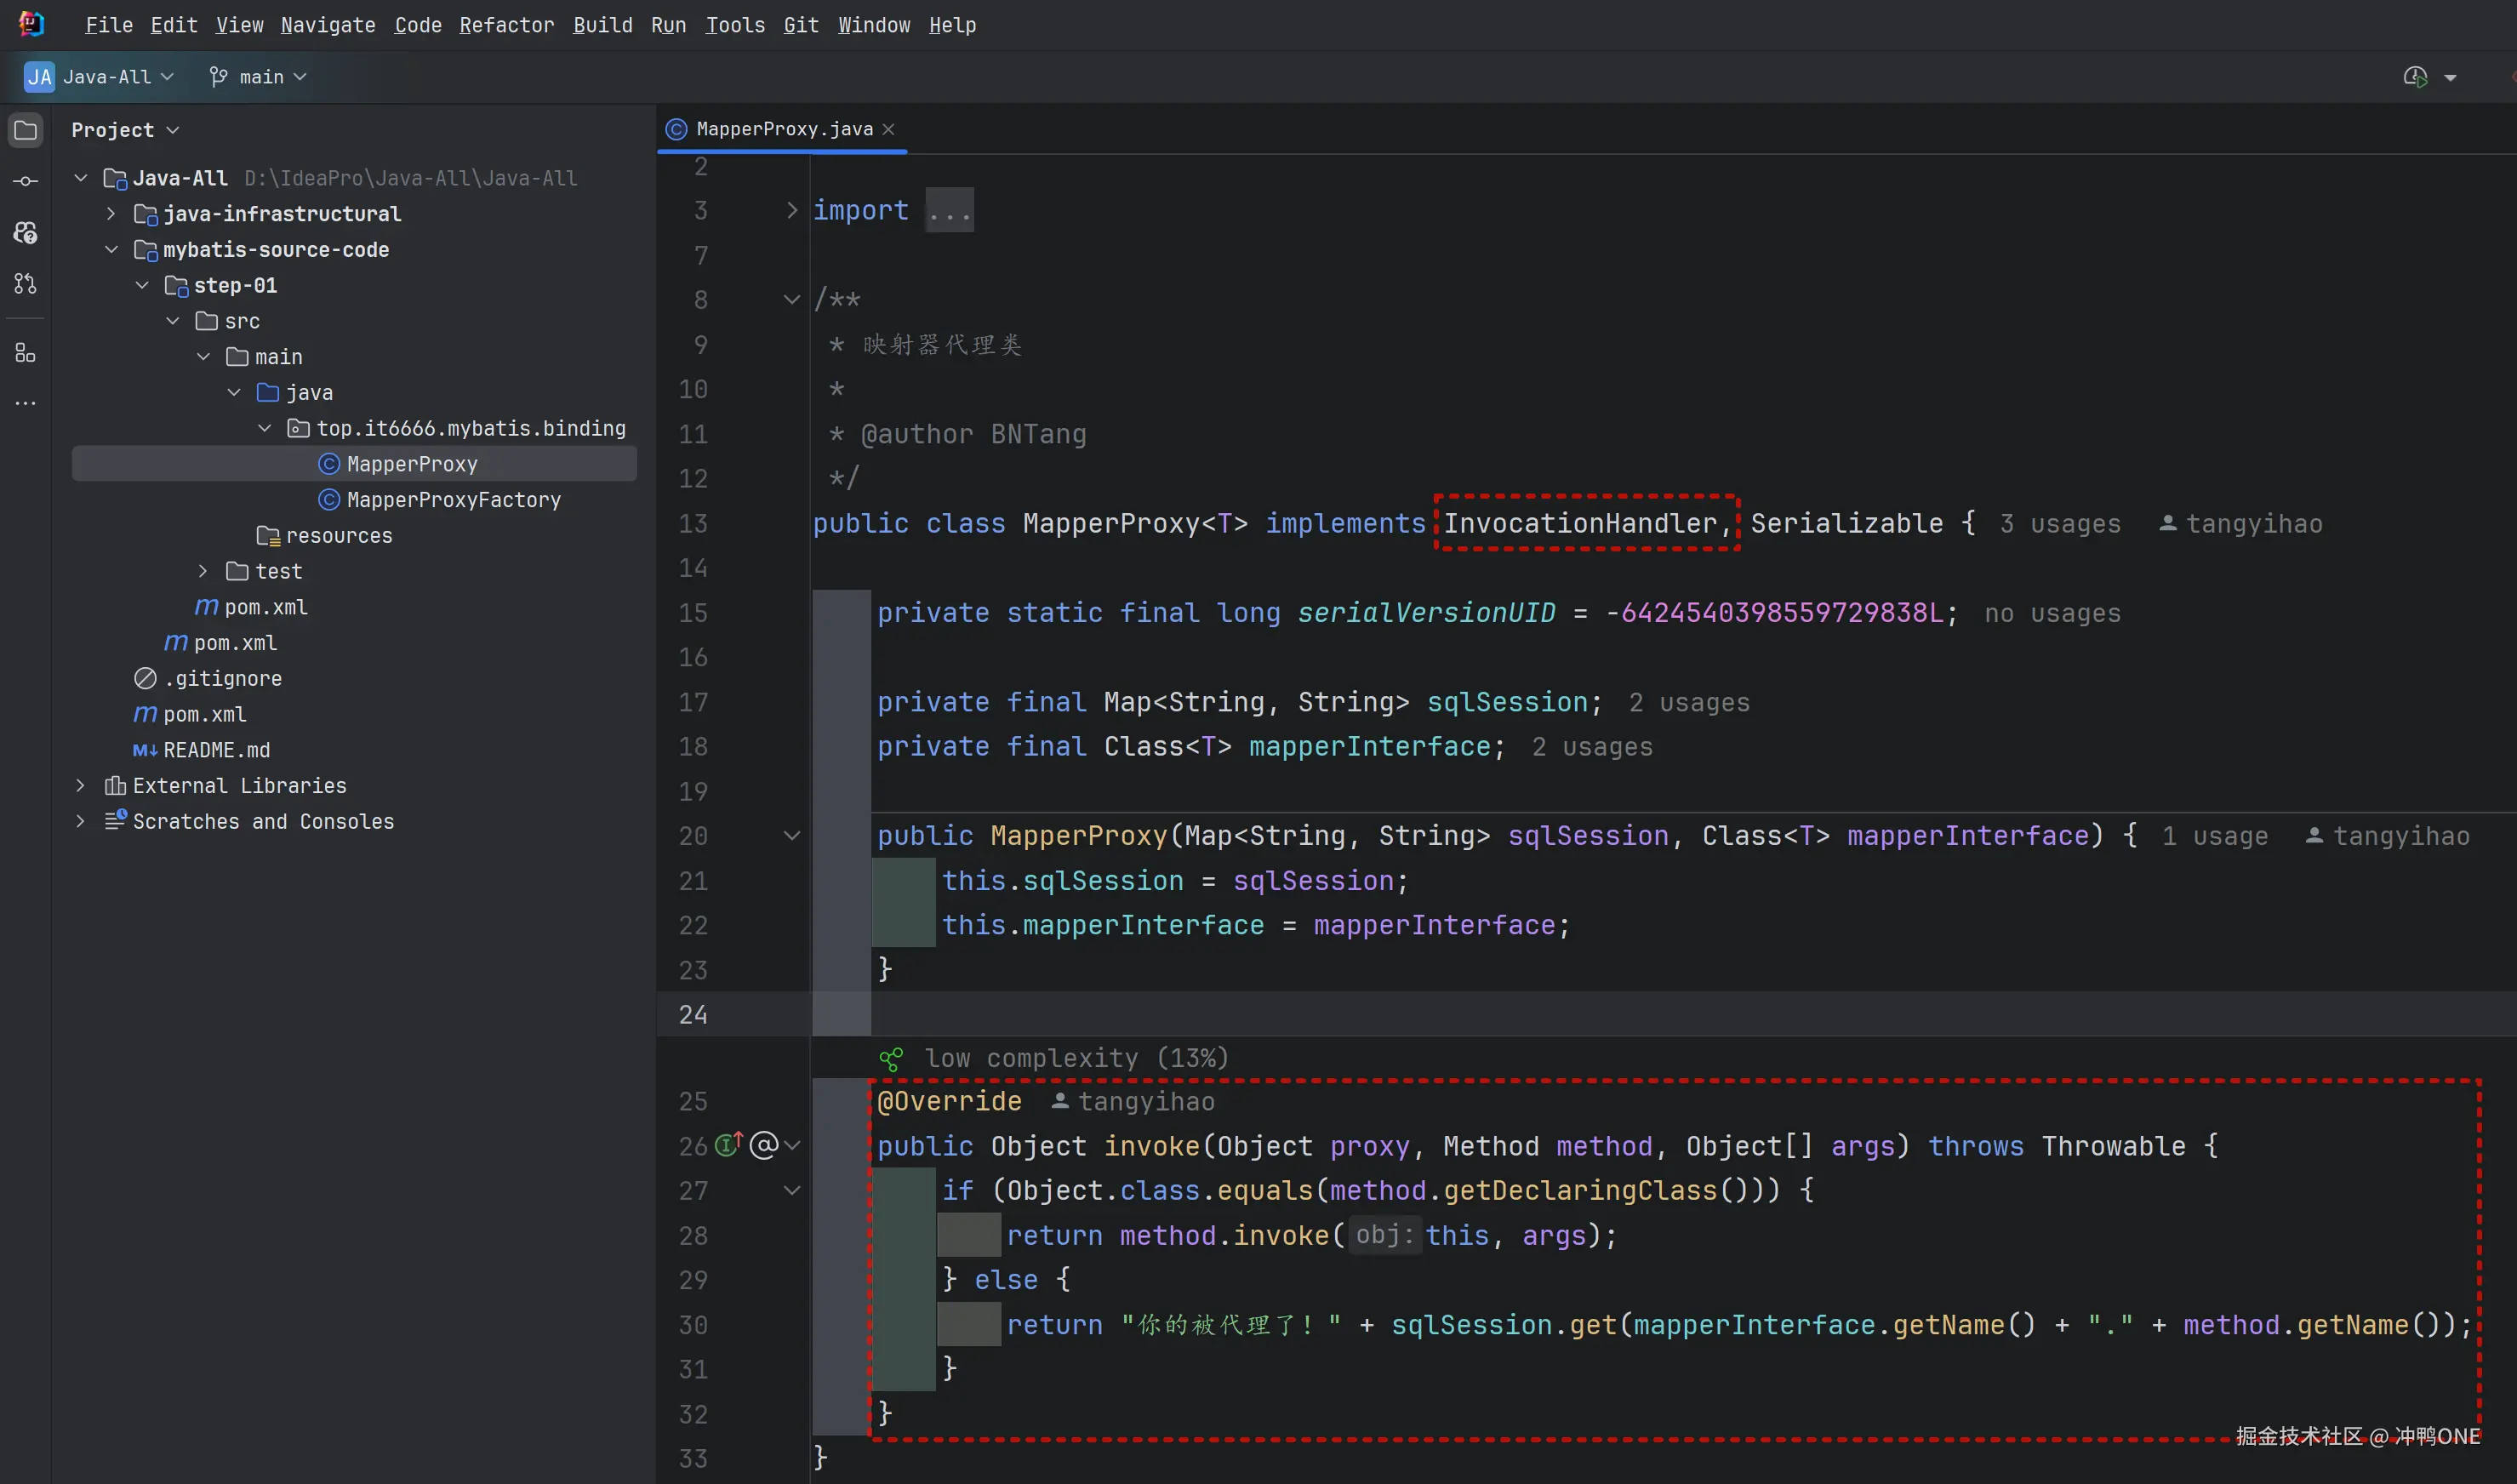Close the MapperProxy.java editor tab

click(888, 129)
